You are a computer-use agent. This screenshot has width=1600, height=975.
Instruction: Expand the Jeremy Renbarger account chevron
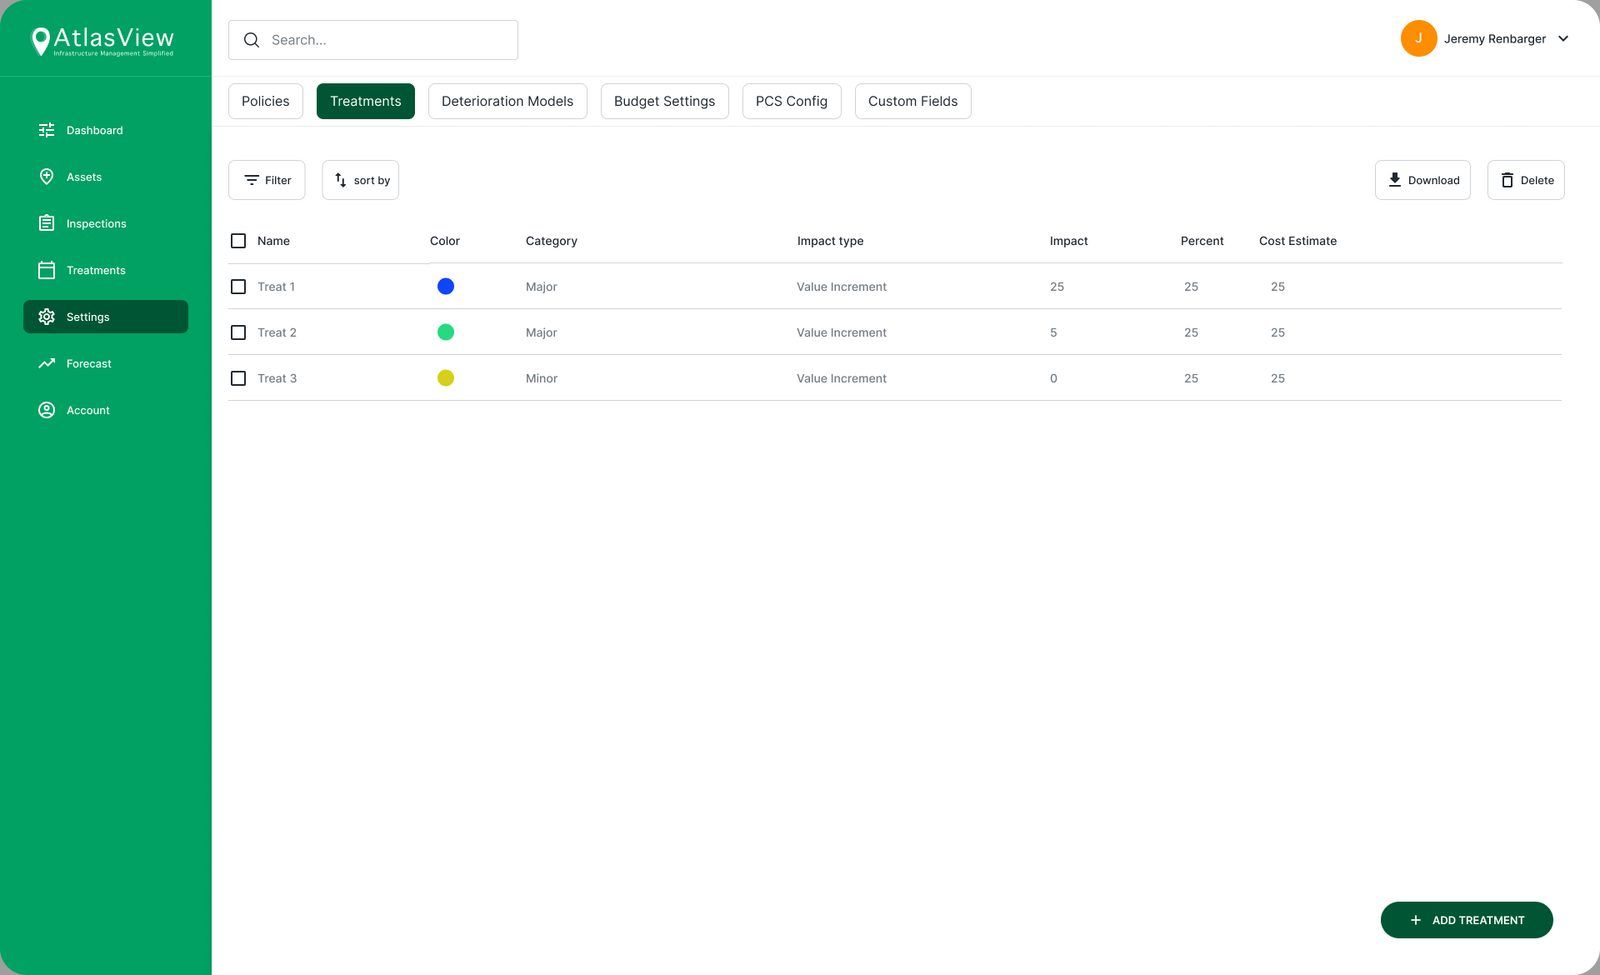[1563, 39]
